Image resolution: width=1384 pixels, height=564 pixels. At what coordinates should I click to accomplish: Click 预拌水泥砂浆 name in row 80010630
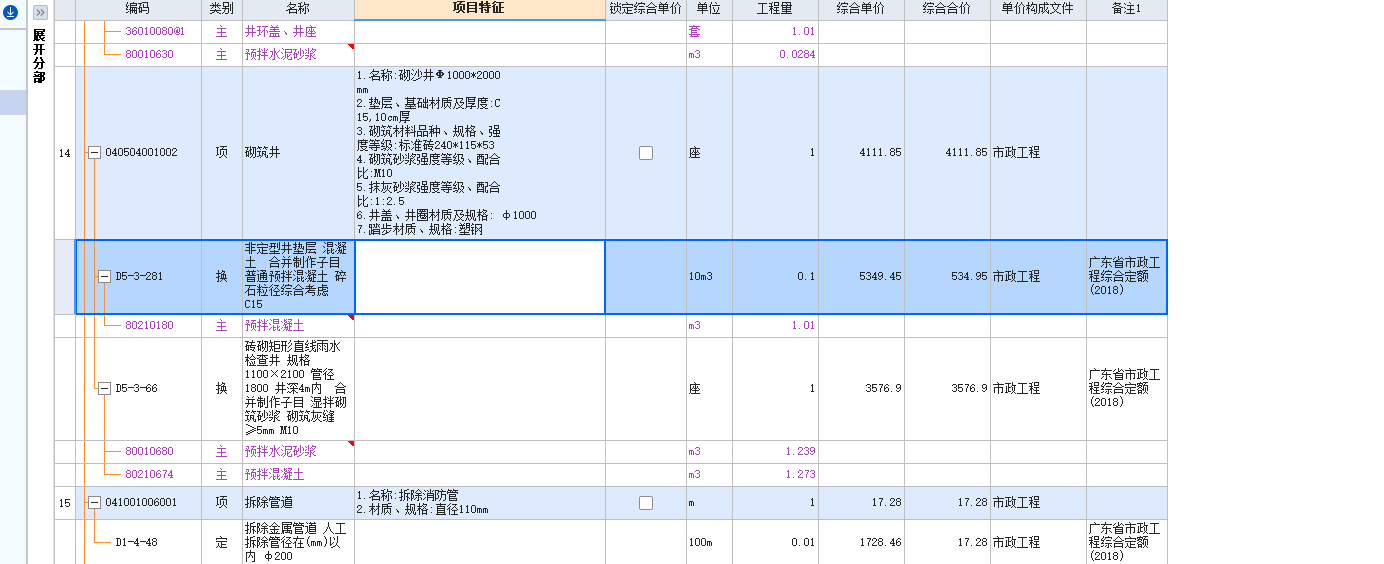coord(281,55)
